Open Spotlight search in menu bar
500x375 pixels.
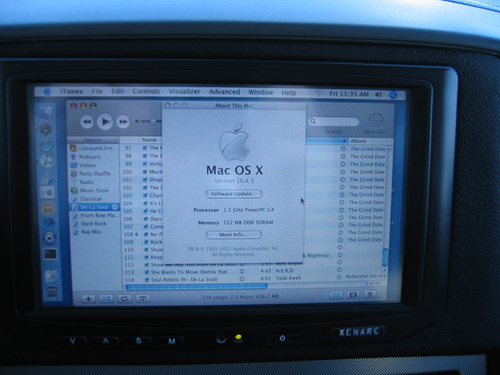(393, 95)
